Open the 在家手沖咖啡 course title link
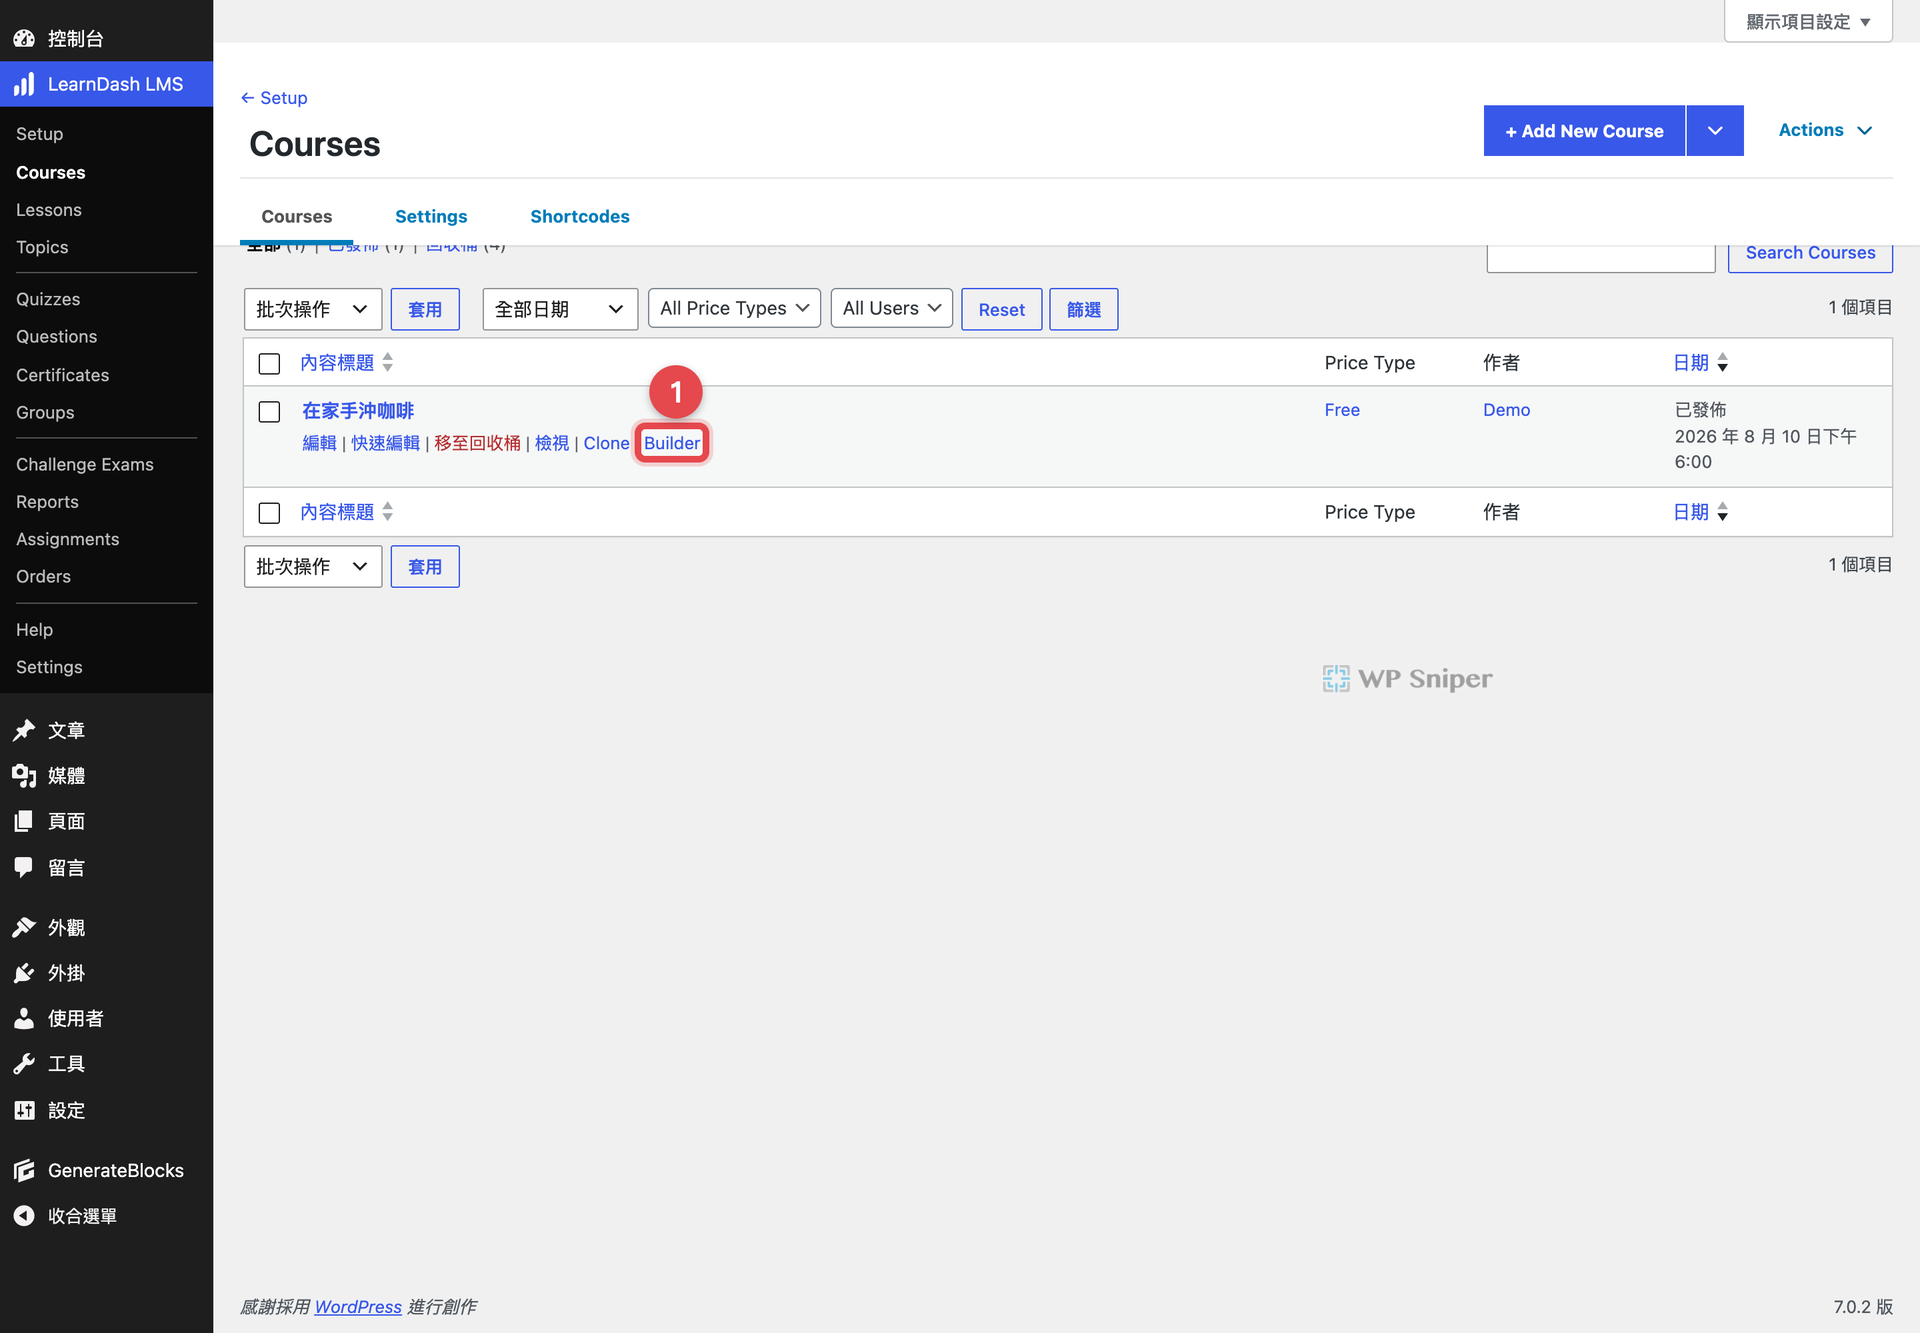The height and width of the screenshot is (1333, 1920). click(x=358, y=411)
